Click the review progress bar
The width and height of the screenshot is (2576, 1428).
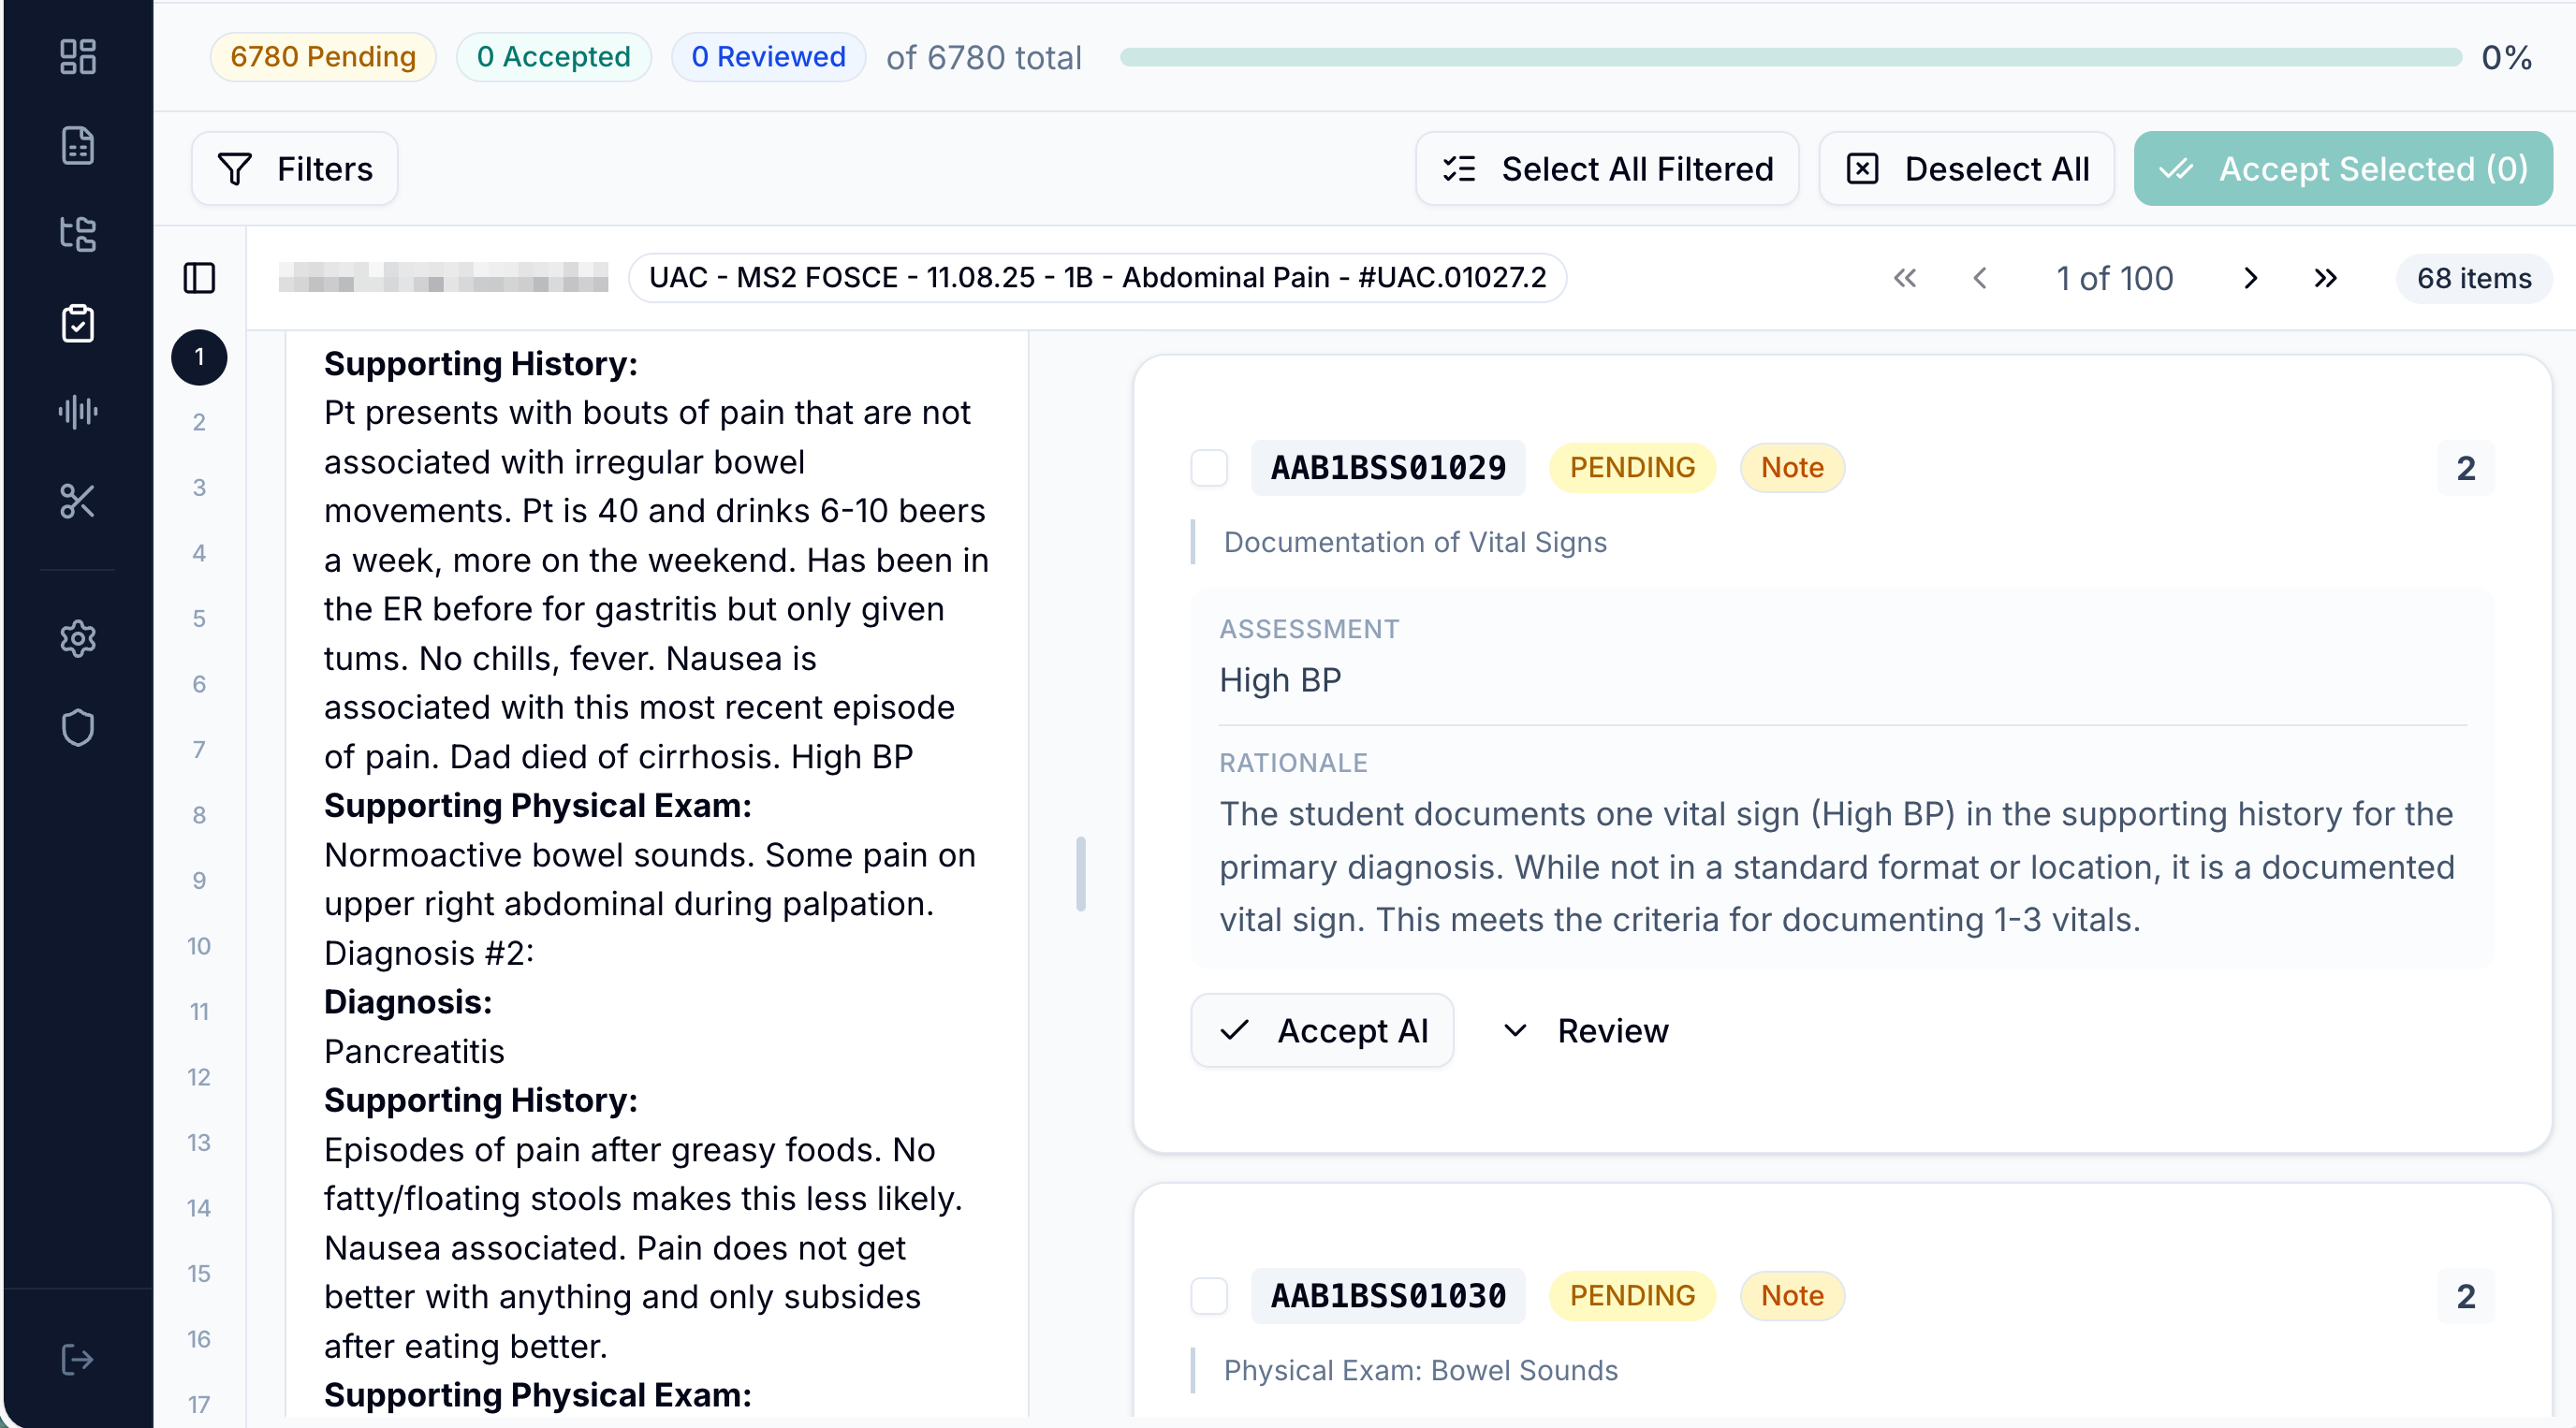tap(1789, 57)
